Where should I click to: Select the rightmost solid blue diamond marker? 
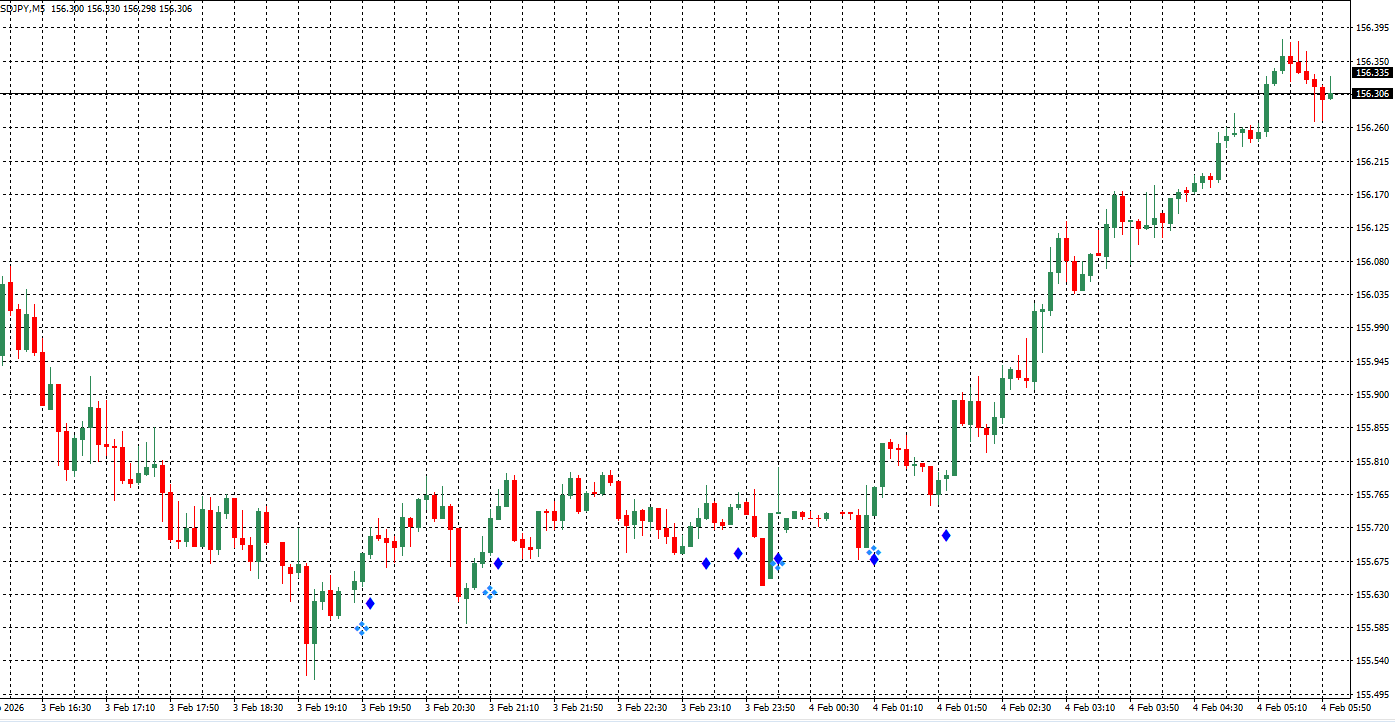pos(945,536)
